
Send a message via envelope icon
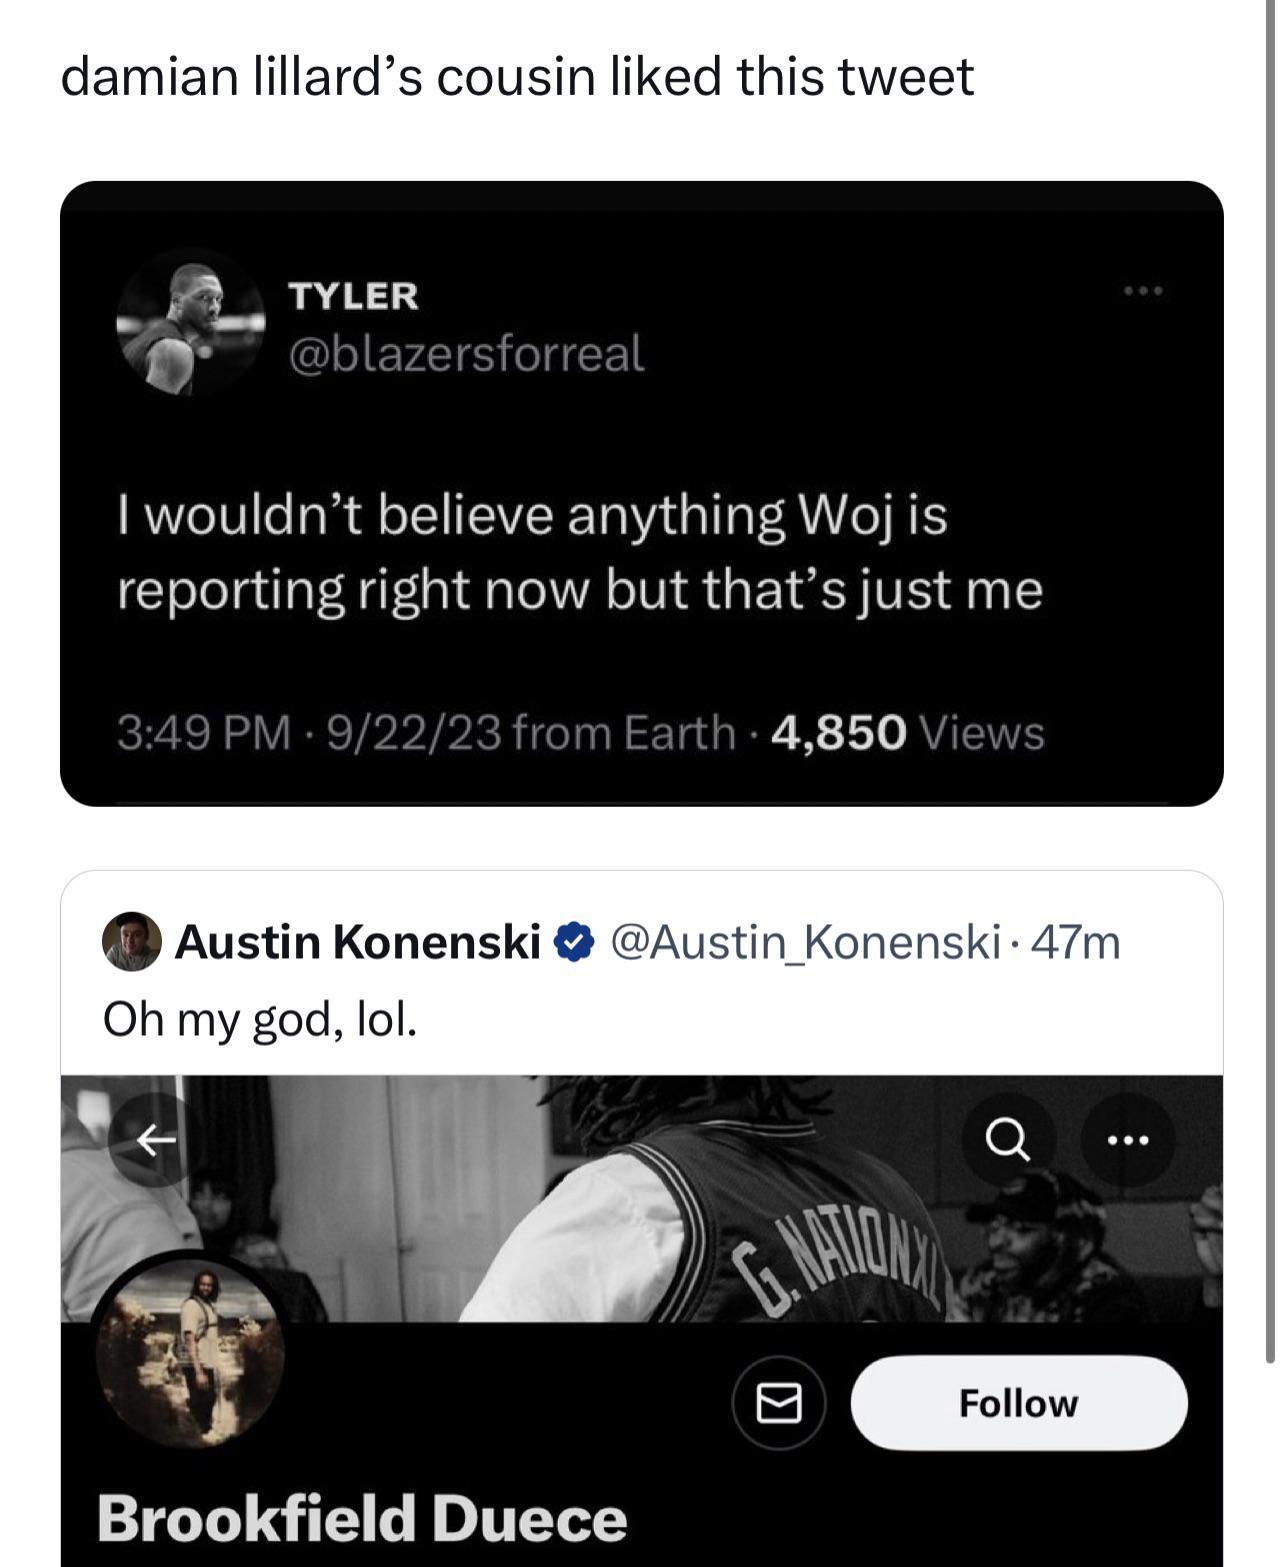click(778, 1403)
